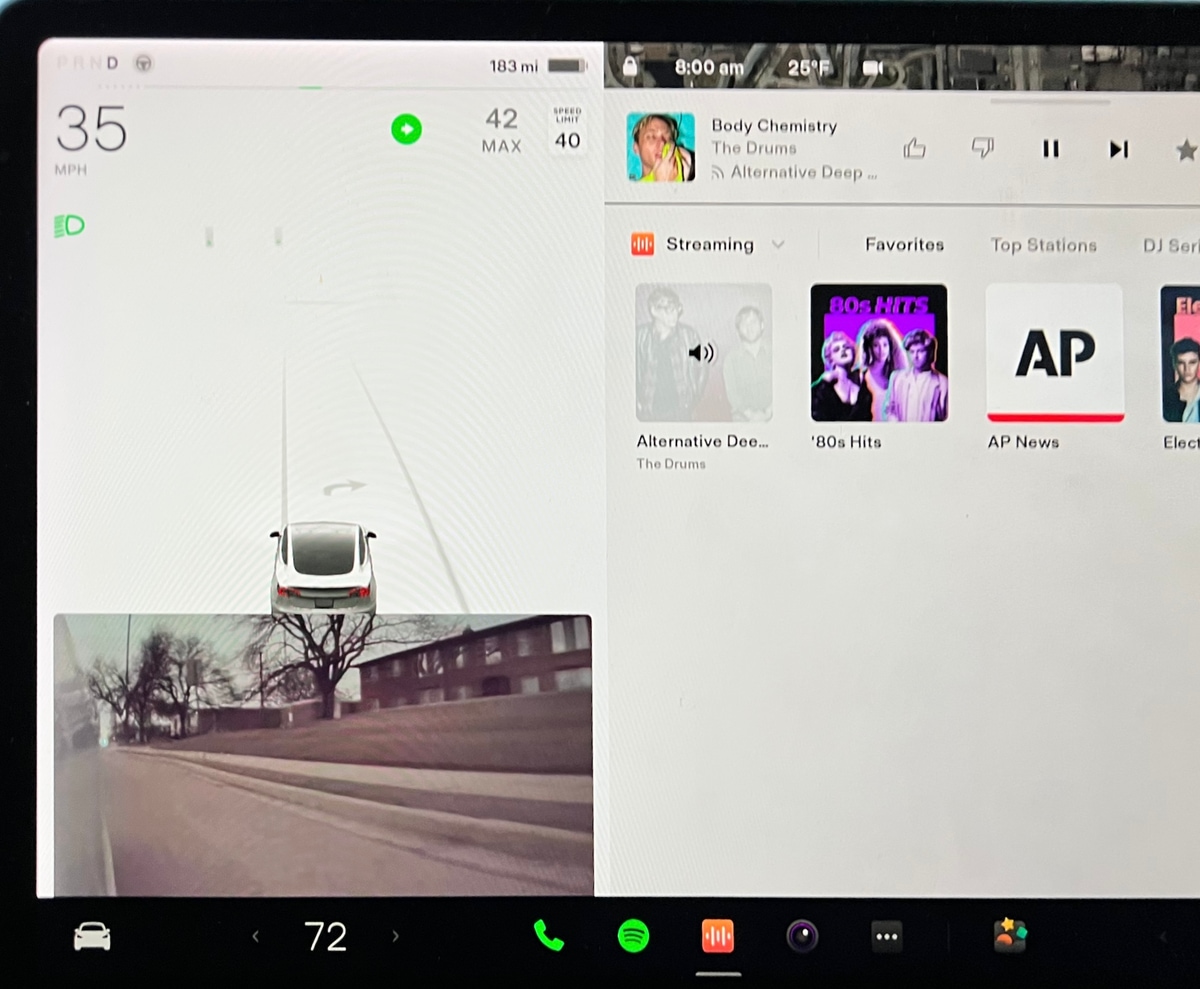Tap the 183 mi battery range
The height and width of the screenshot is (989, 1200).
[513, 66]
